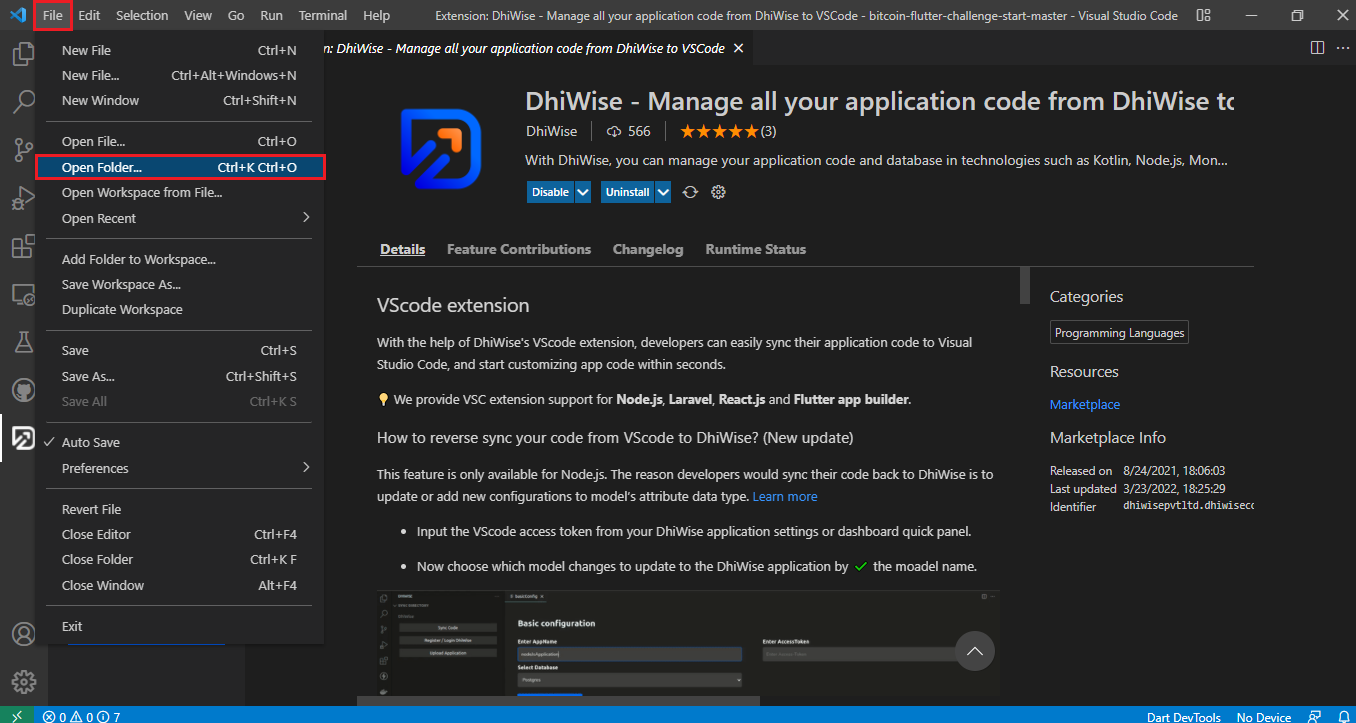The image size is (1356, 723).
Task: Choose Save As... from File menu
Action: click(x=179, y=376)
